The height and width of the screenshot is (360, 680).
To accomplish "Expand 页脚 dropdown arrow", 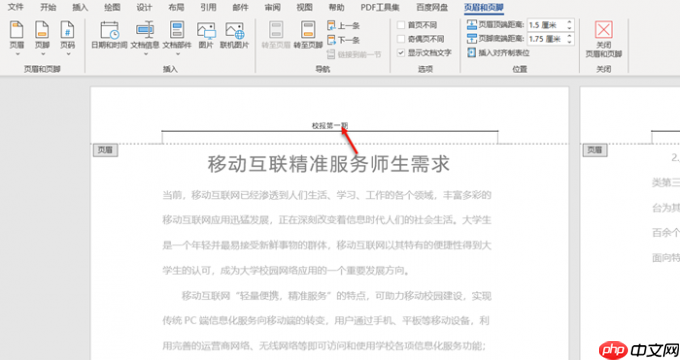I will [42, 54].
